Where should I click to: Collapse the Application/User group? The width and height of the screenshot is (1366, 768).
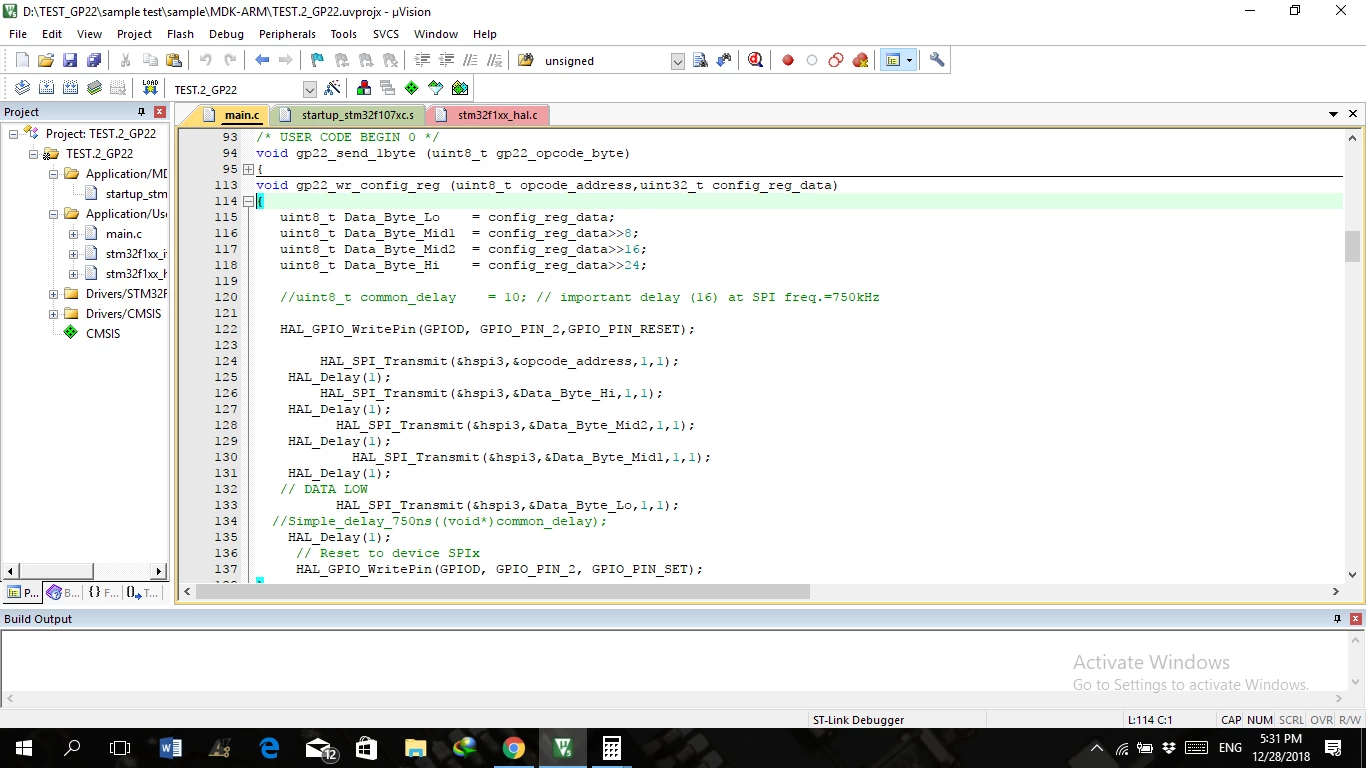pos(53,213)
